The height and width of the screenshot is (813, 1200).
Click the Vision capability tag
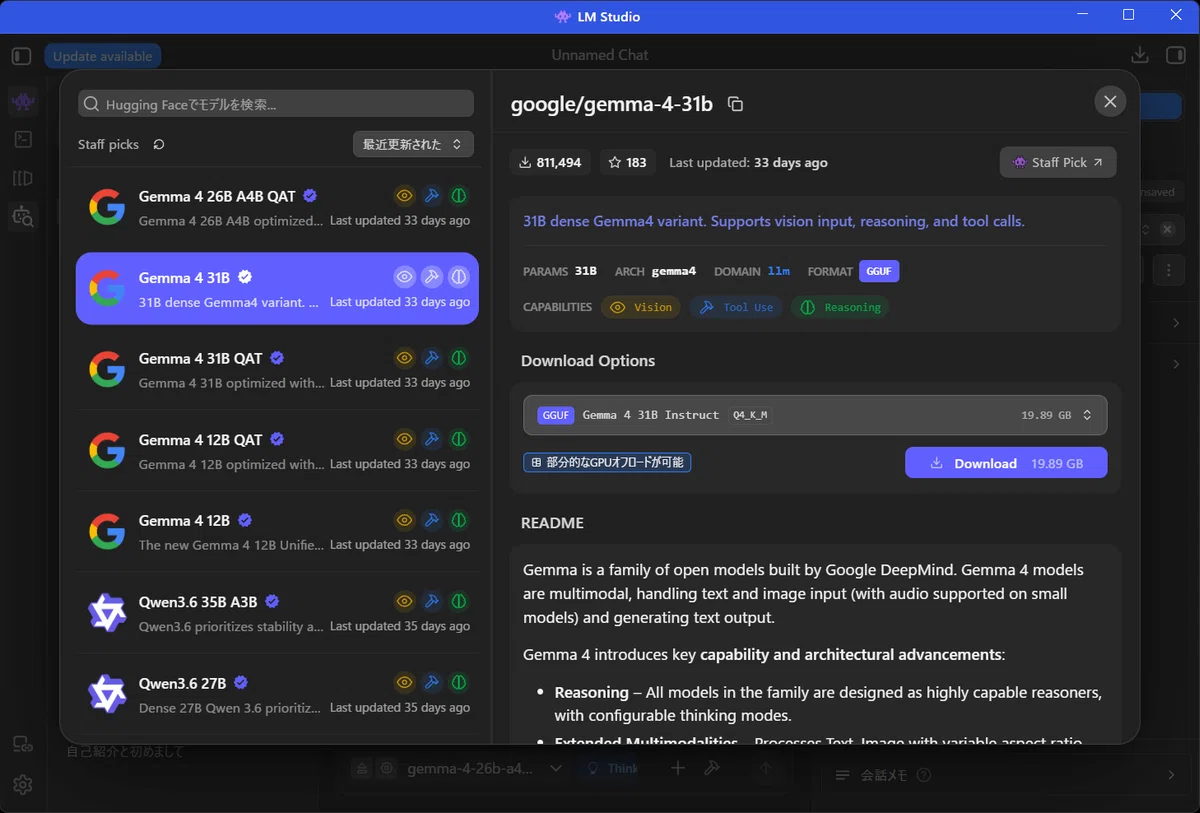click(x=641, y=307)
